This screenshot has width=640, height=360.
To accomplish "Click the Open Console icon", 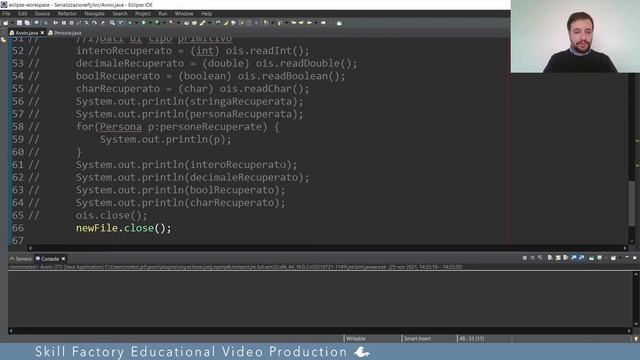I will 613,258.
